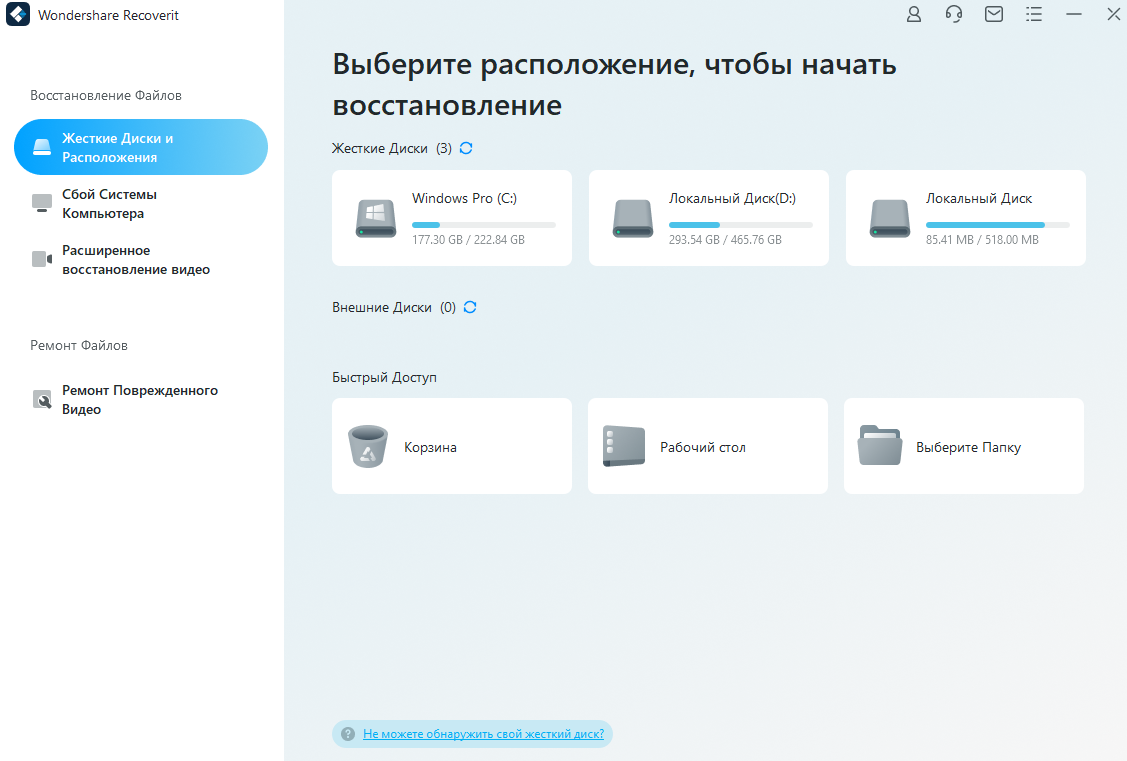Click the headset support icon
Image resolution: width=1127 pixels, height=761 pixels.
point(954,14)
